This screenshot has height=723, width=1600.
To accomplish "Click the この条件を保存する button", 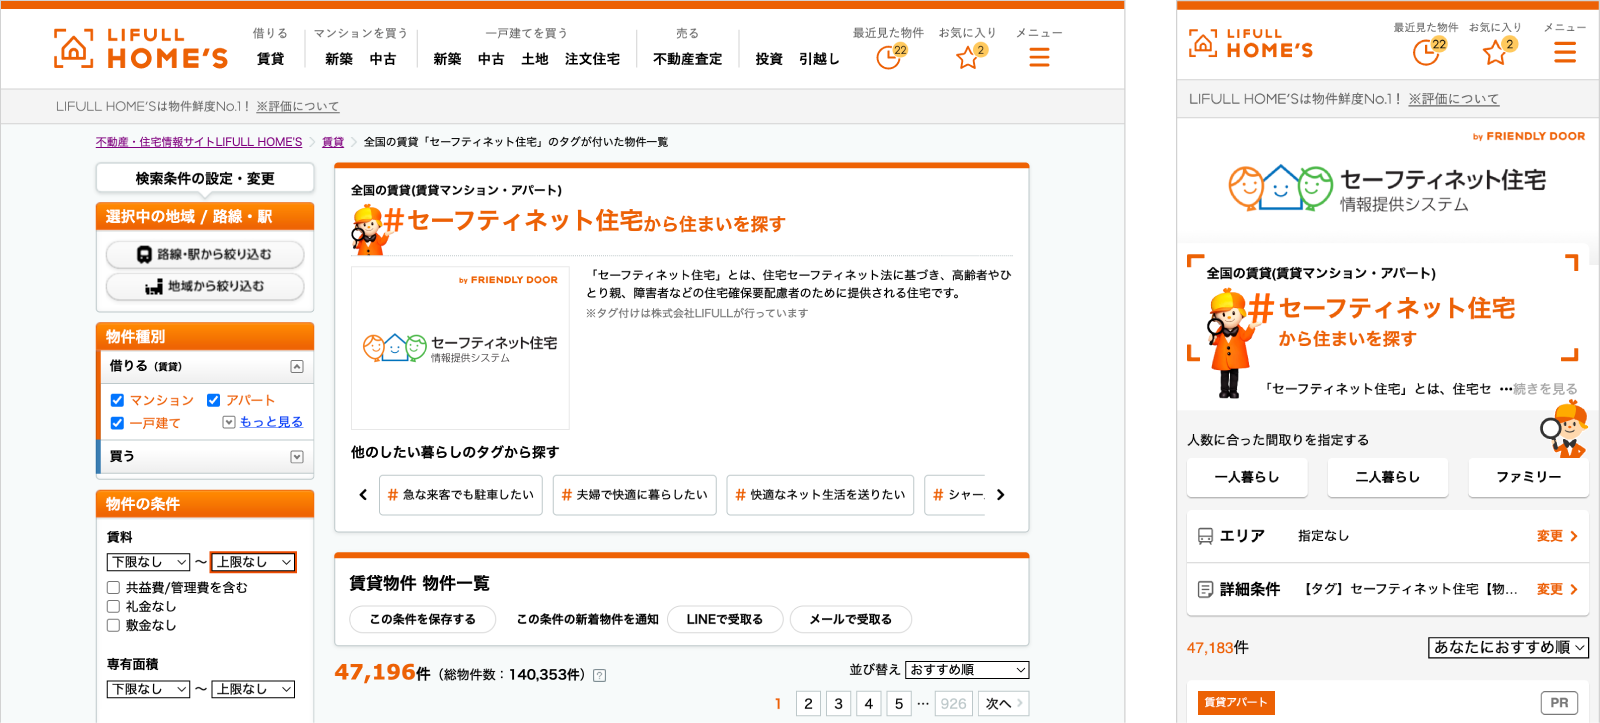I will (x=422, y=620).
